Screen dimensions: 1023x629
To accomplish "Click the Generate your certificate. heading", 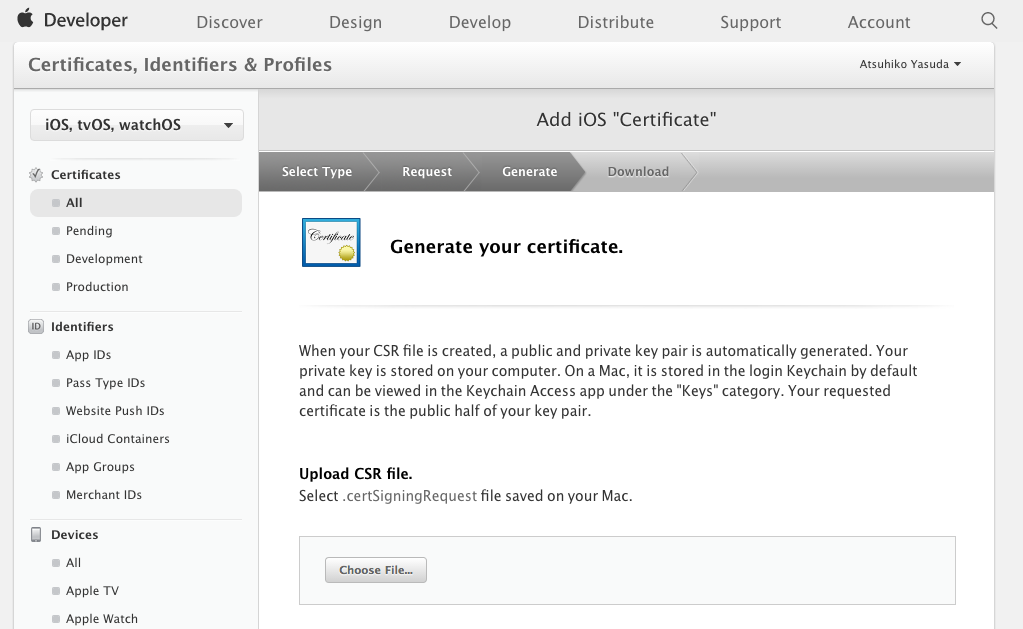I will pyautogui.click(x=506, y=247).
